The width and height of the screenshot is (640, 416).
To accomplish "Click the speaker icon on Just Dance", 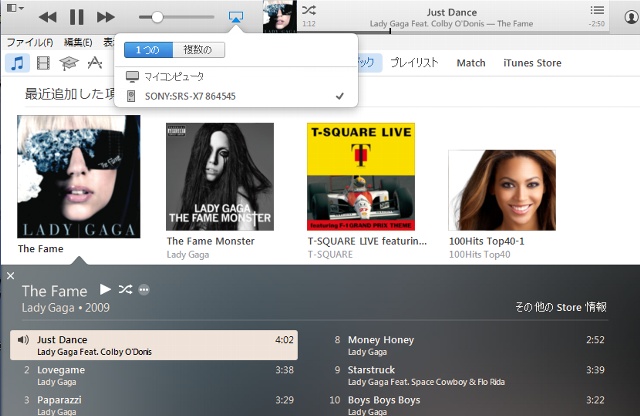I will tap(23, 340).
